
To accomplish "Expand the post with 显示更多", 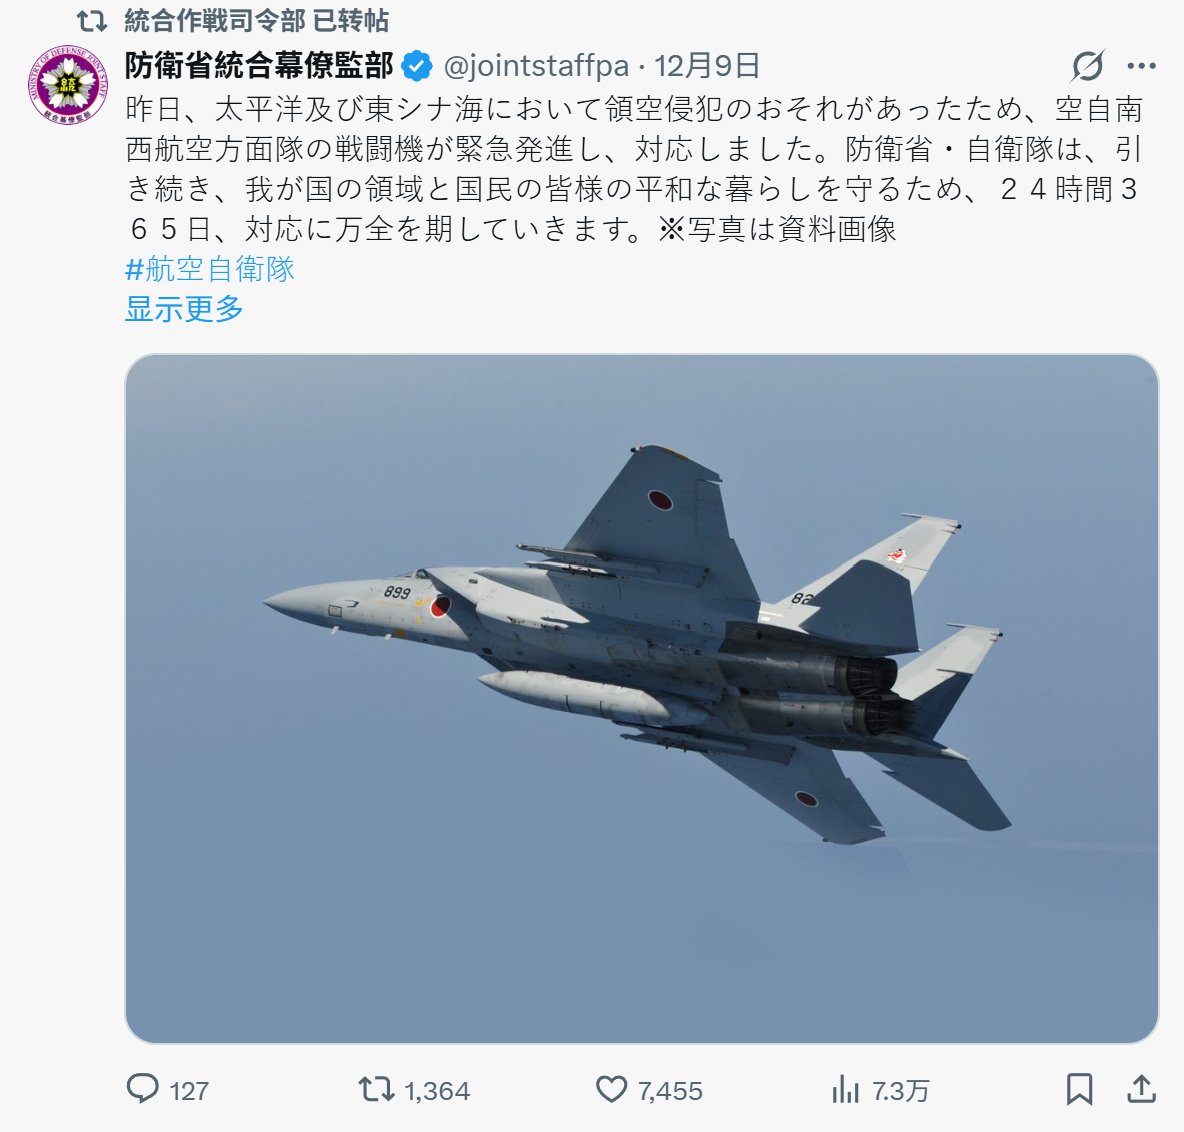I will 184,309.
